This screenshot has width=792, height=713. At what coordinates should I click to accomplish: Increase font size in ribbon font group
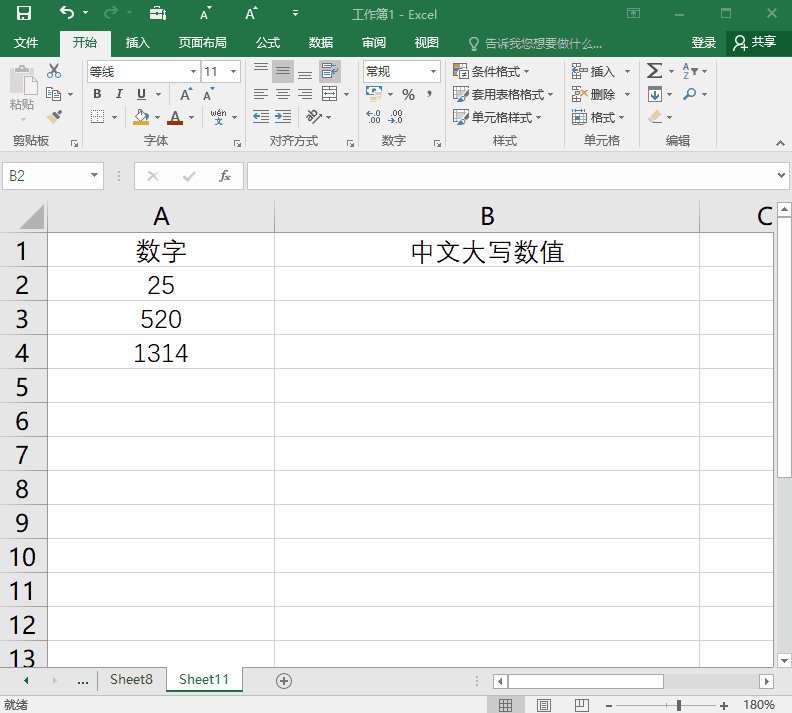coord(186,94)
